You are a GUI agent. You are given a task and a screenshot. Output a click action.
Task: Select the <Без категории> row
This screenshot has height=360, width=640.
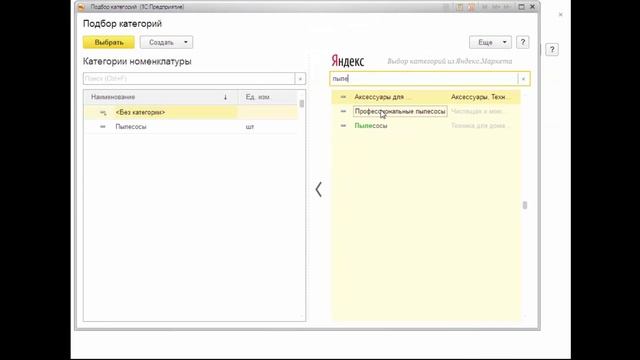click(191, 112)
